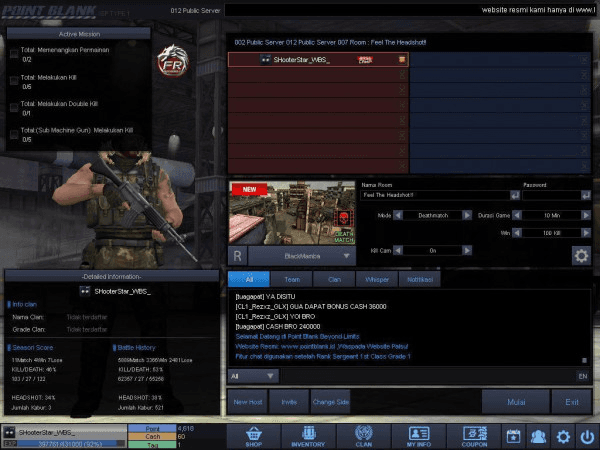Image resolution: width=600 pixels, height=450 pixels.
Task: Close first blue team slot
Action: 584,60
